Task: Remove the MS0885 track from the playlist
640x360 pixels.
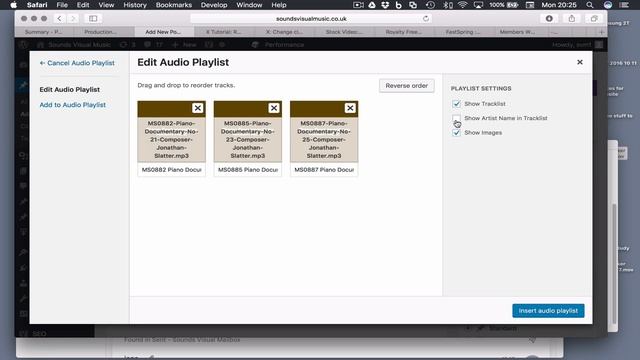Action: pos(274,108)
